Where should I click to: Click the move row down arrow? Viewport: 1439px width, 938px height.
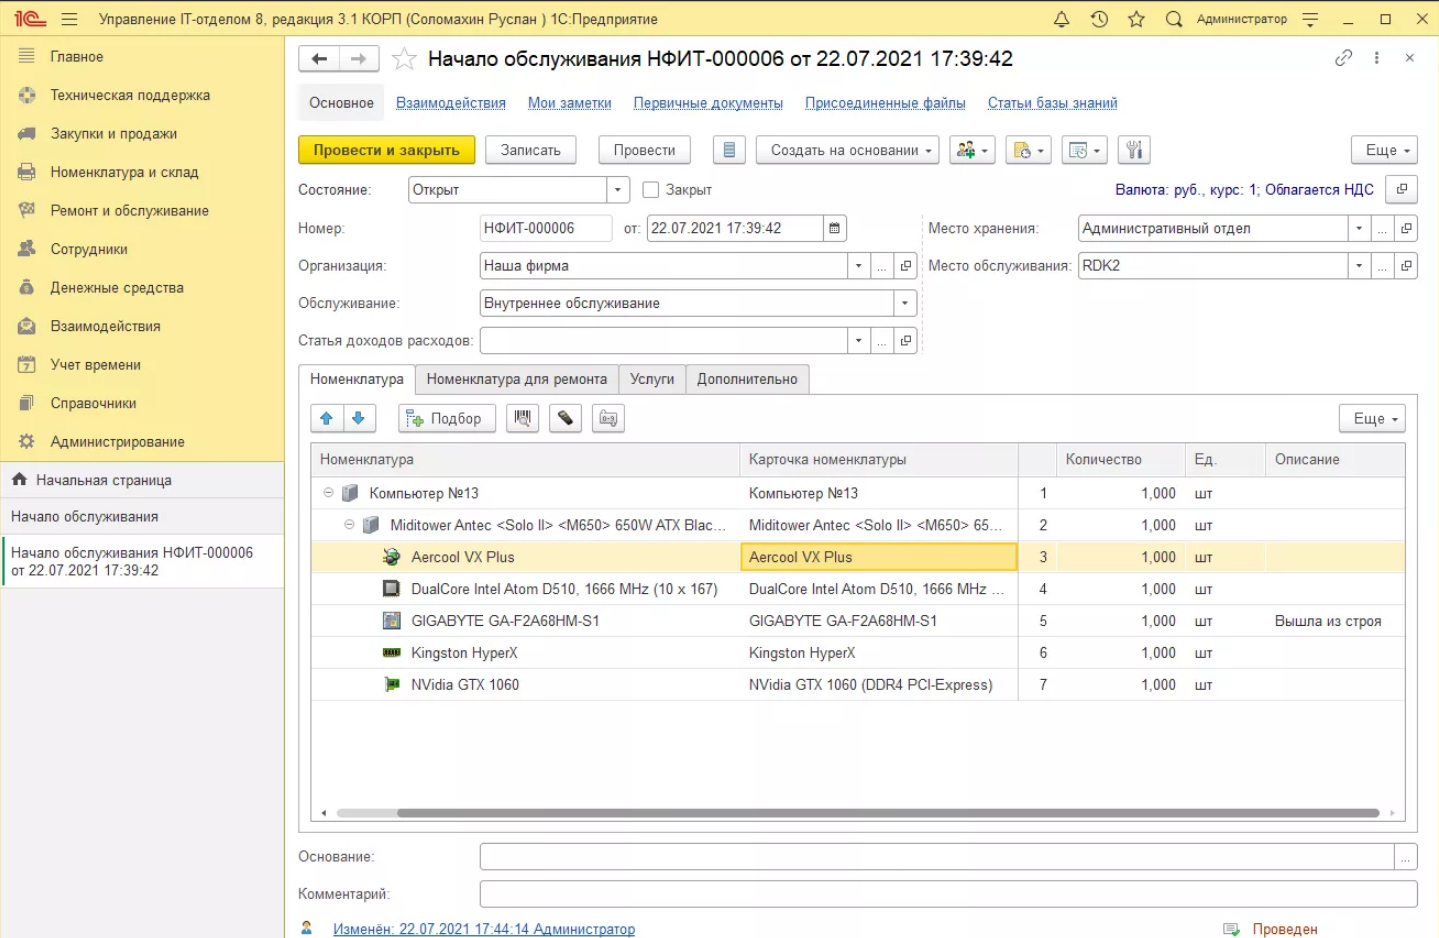pyautogui.click(x=359, y=418)
